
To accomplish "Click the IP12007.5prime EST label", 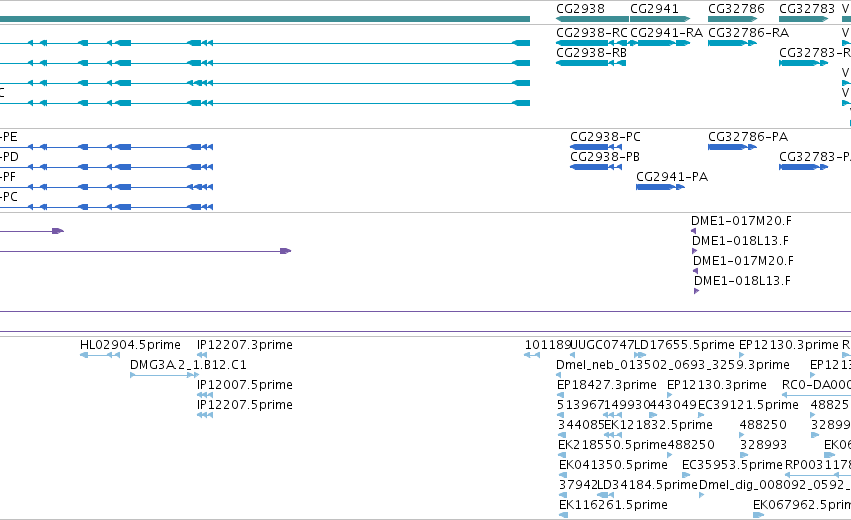I will point(245,385).
